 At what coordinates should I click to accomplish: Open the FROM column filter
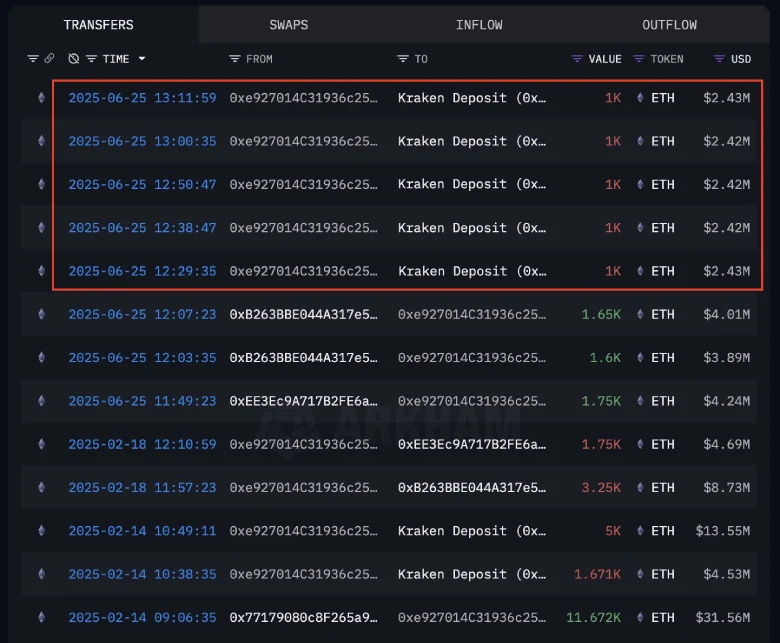click(235, 59)
